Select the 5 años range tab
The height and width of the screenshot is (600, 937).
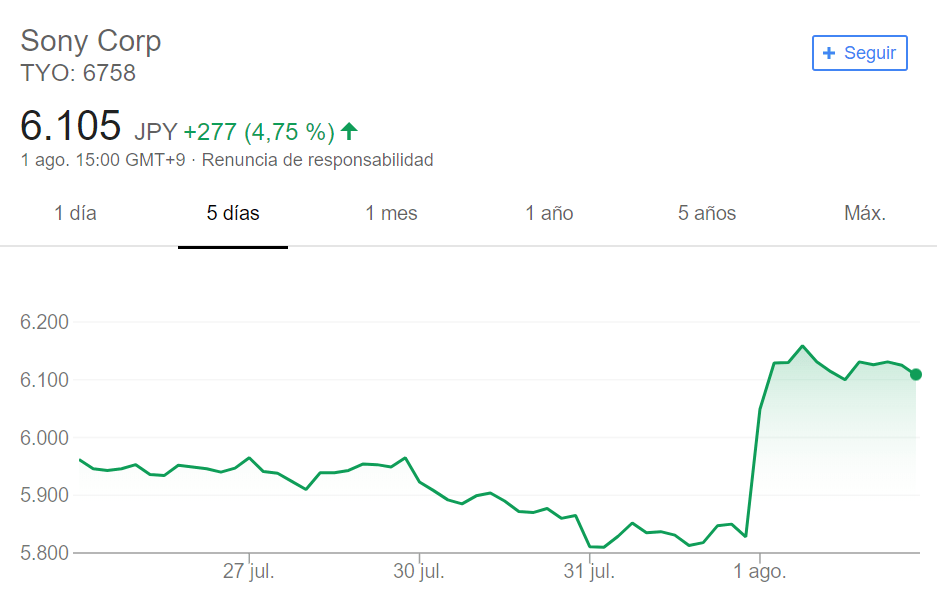click(707, 213)
